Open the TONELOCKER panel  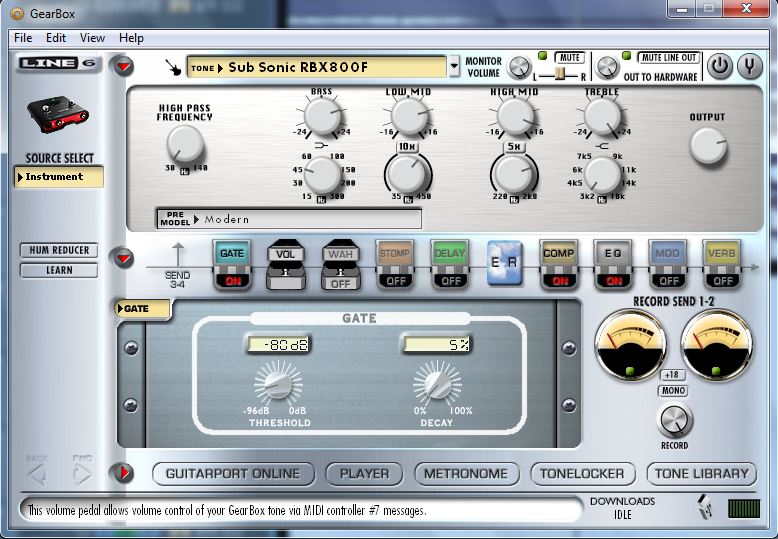[x=583, y=473]
